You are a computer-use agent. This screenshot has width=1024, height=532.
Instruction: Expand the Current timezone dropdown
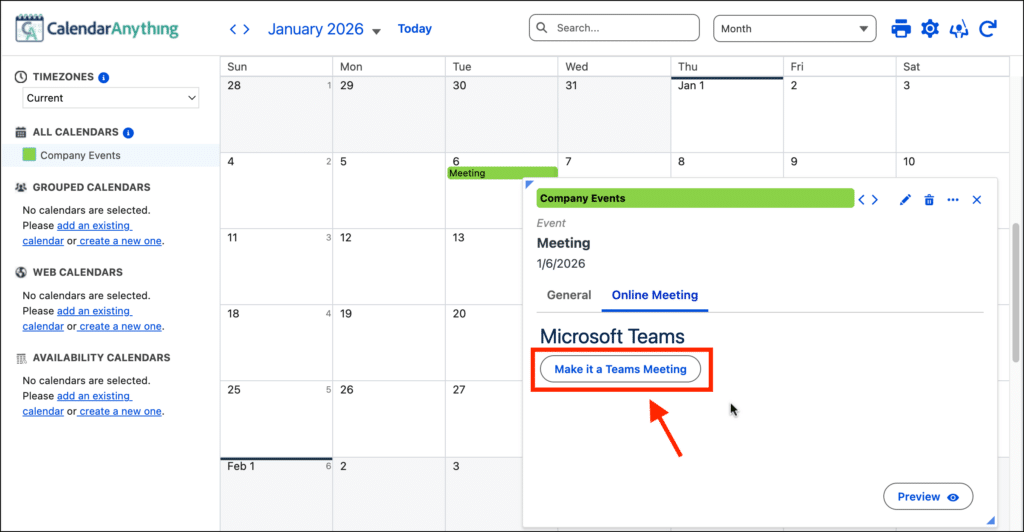[x=111, y=98]
